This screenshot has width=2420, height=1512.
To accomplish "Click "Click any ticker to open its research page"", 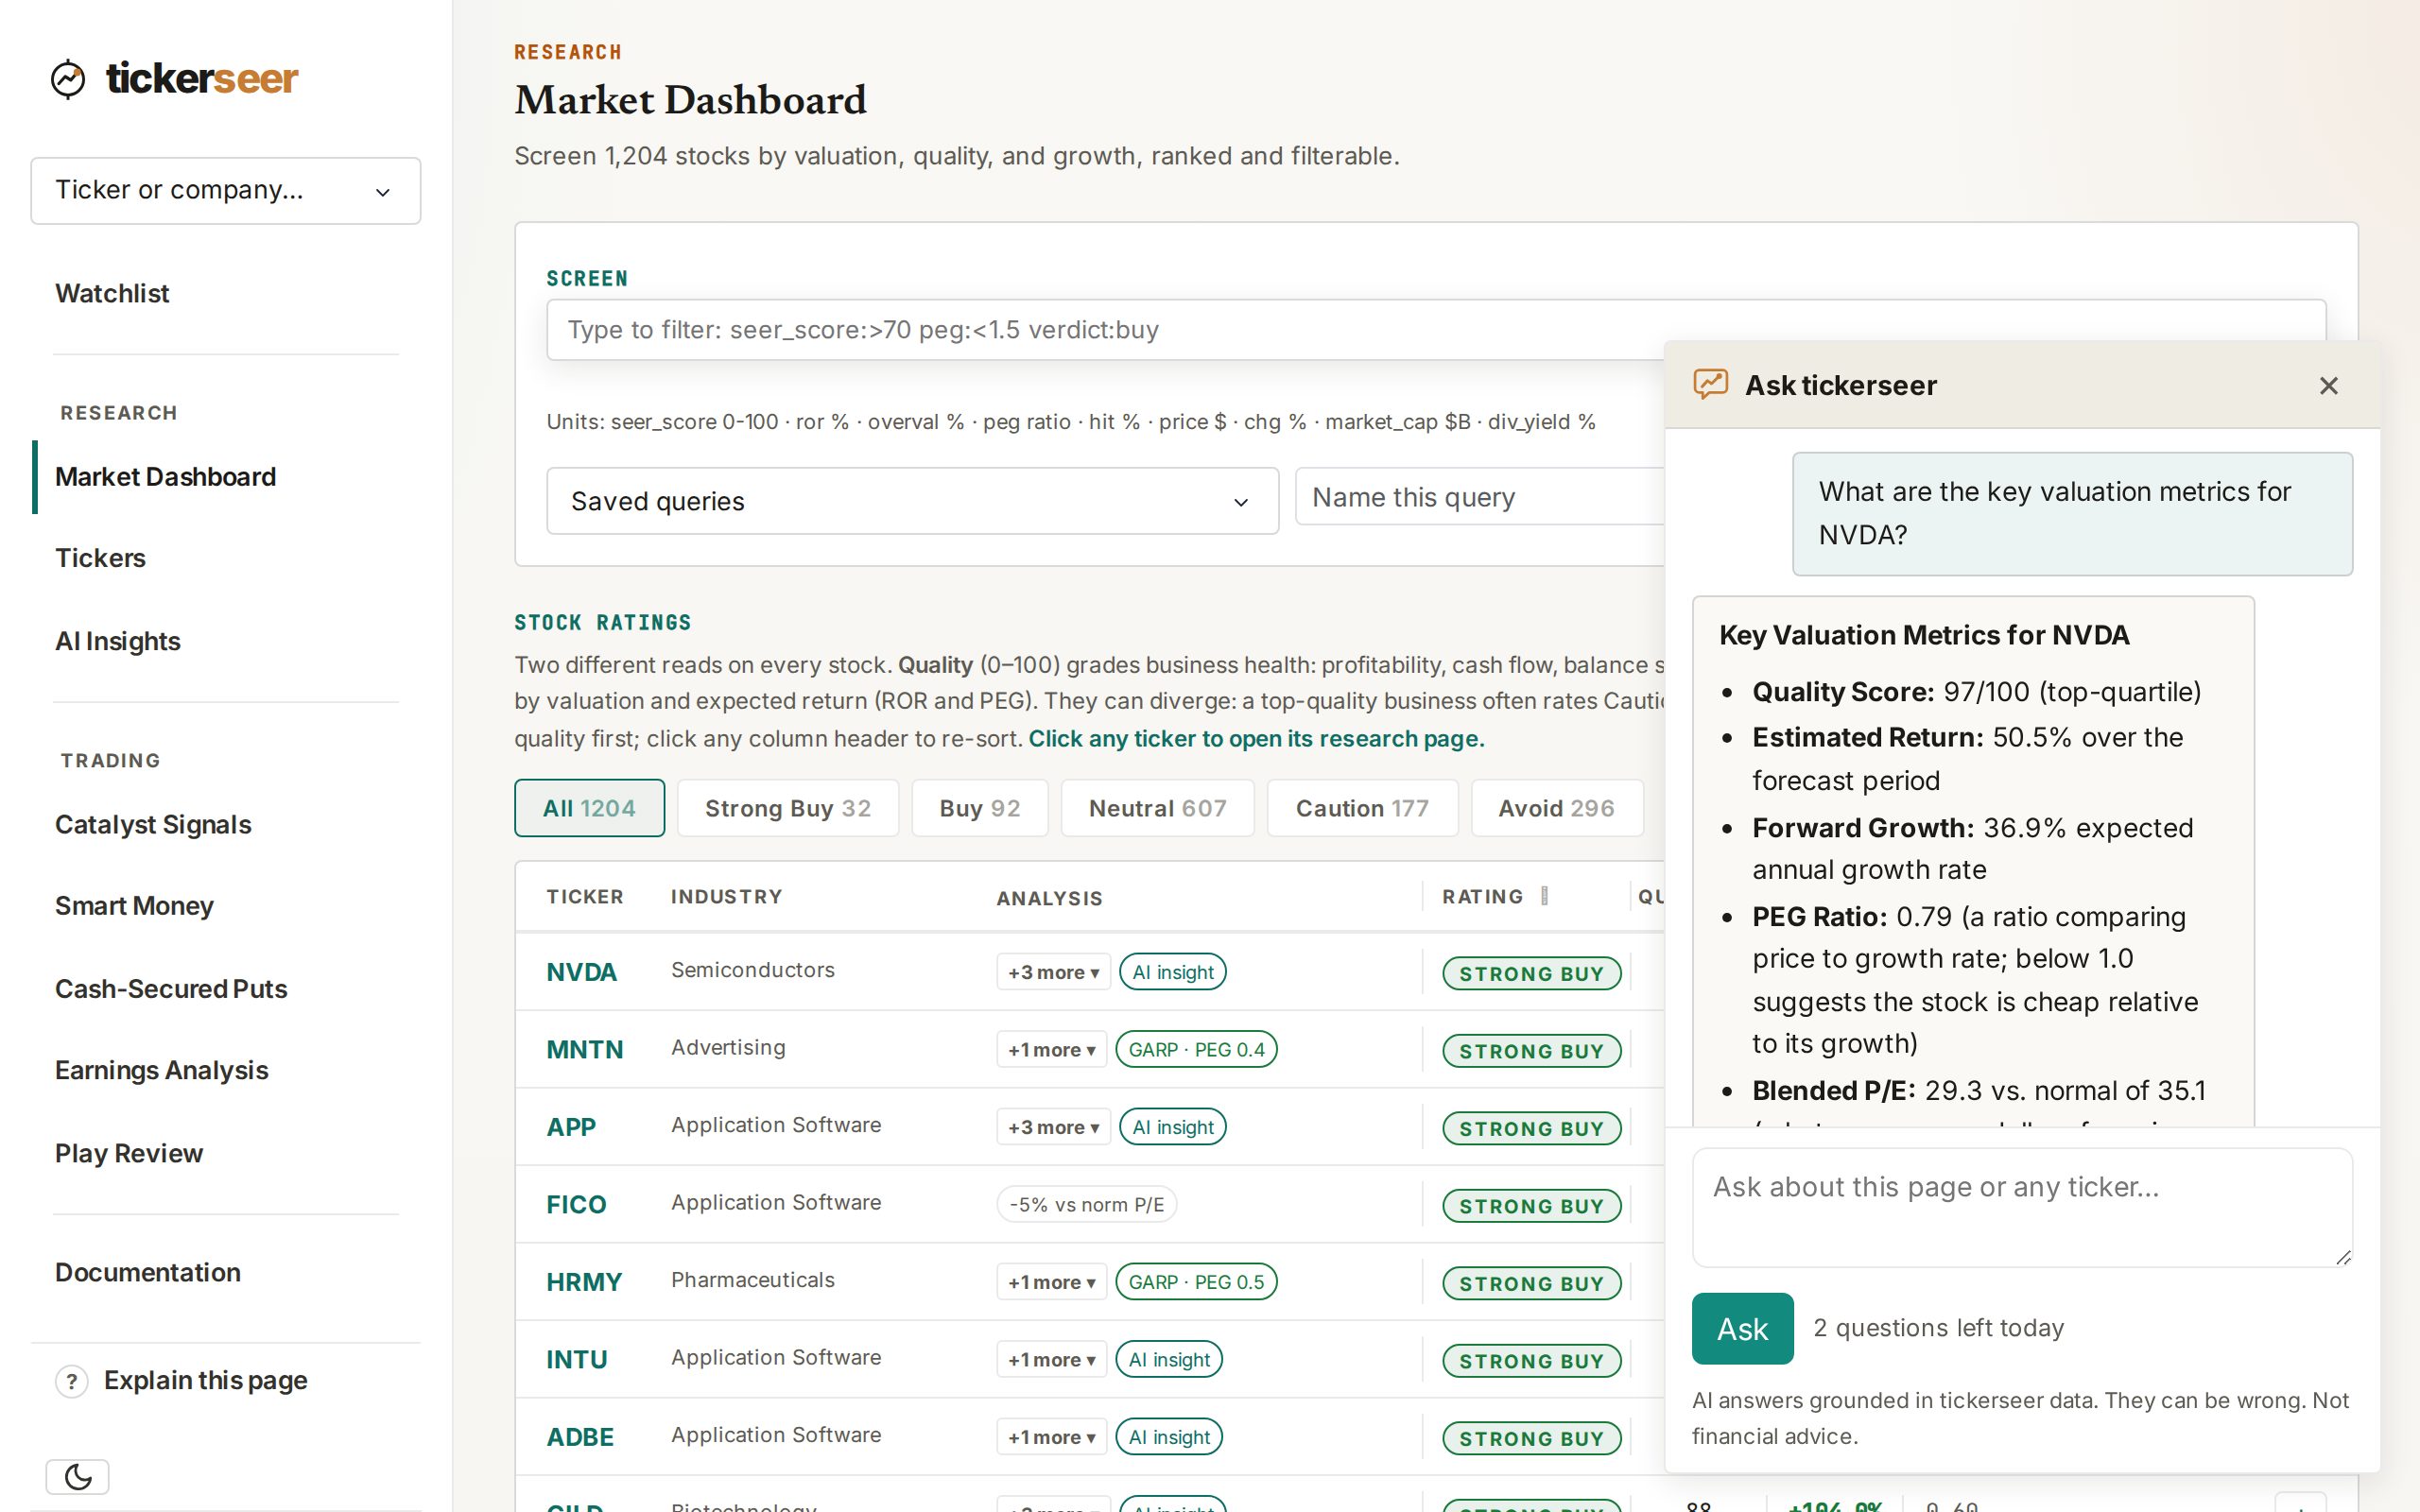I will (x=1256, y=739).
